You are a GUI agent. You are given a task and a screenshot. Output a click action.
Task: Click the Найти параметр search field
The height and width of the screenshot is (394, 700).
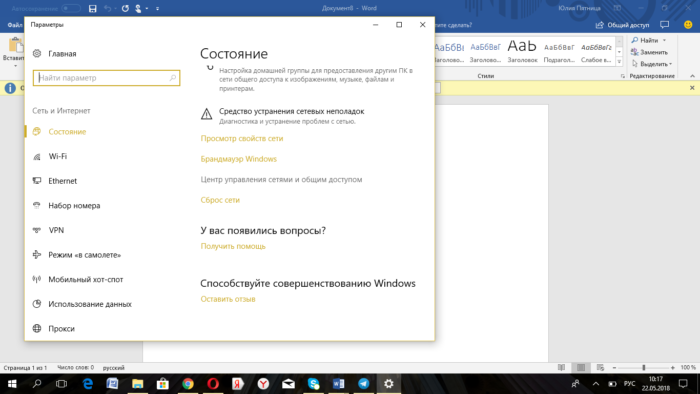click(x=106, y=78)
